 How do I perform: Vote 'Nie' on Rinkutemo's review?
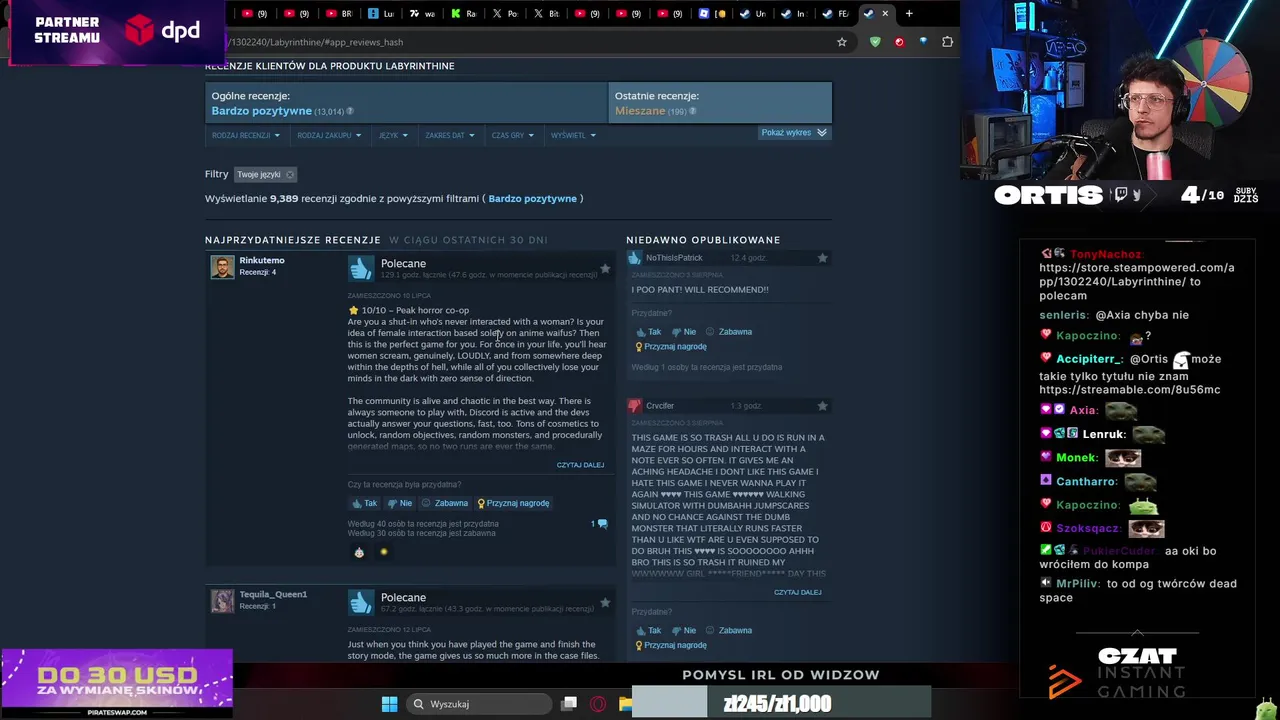pyautogui.click(x=399, y=503)
